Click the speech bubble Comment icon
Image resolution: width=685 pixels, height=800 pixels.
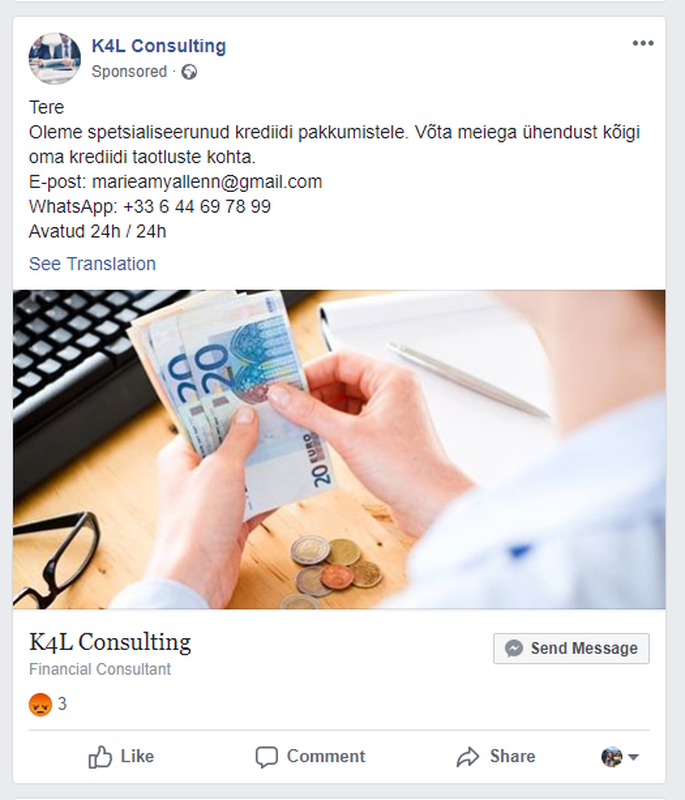pos(267,757)
